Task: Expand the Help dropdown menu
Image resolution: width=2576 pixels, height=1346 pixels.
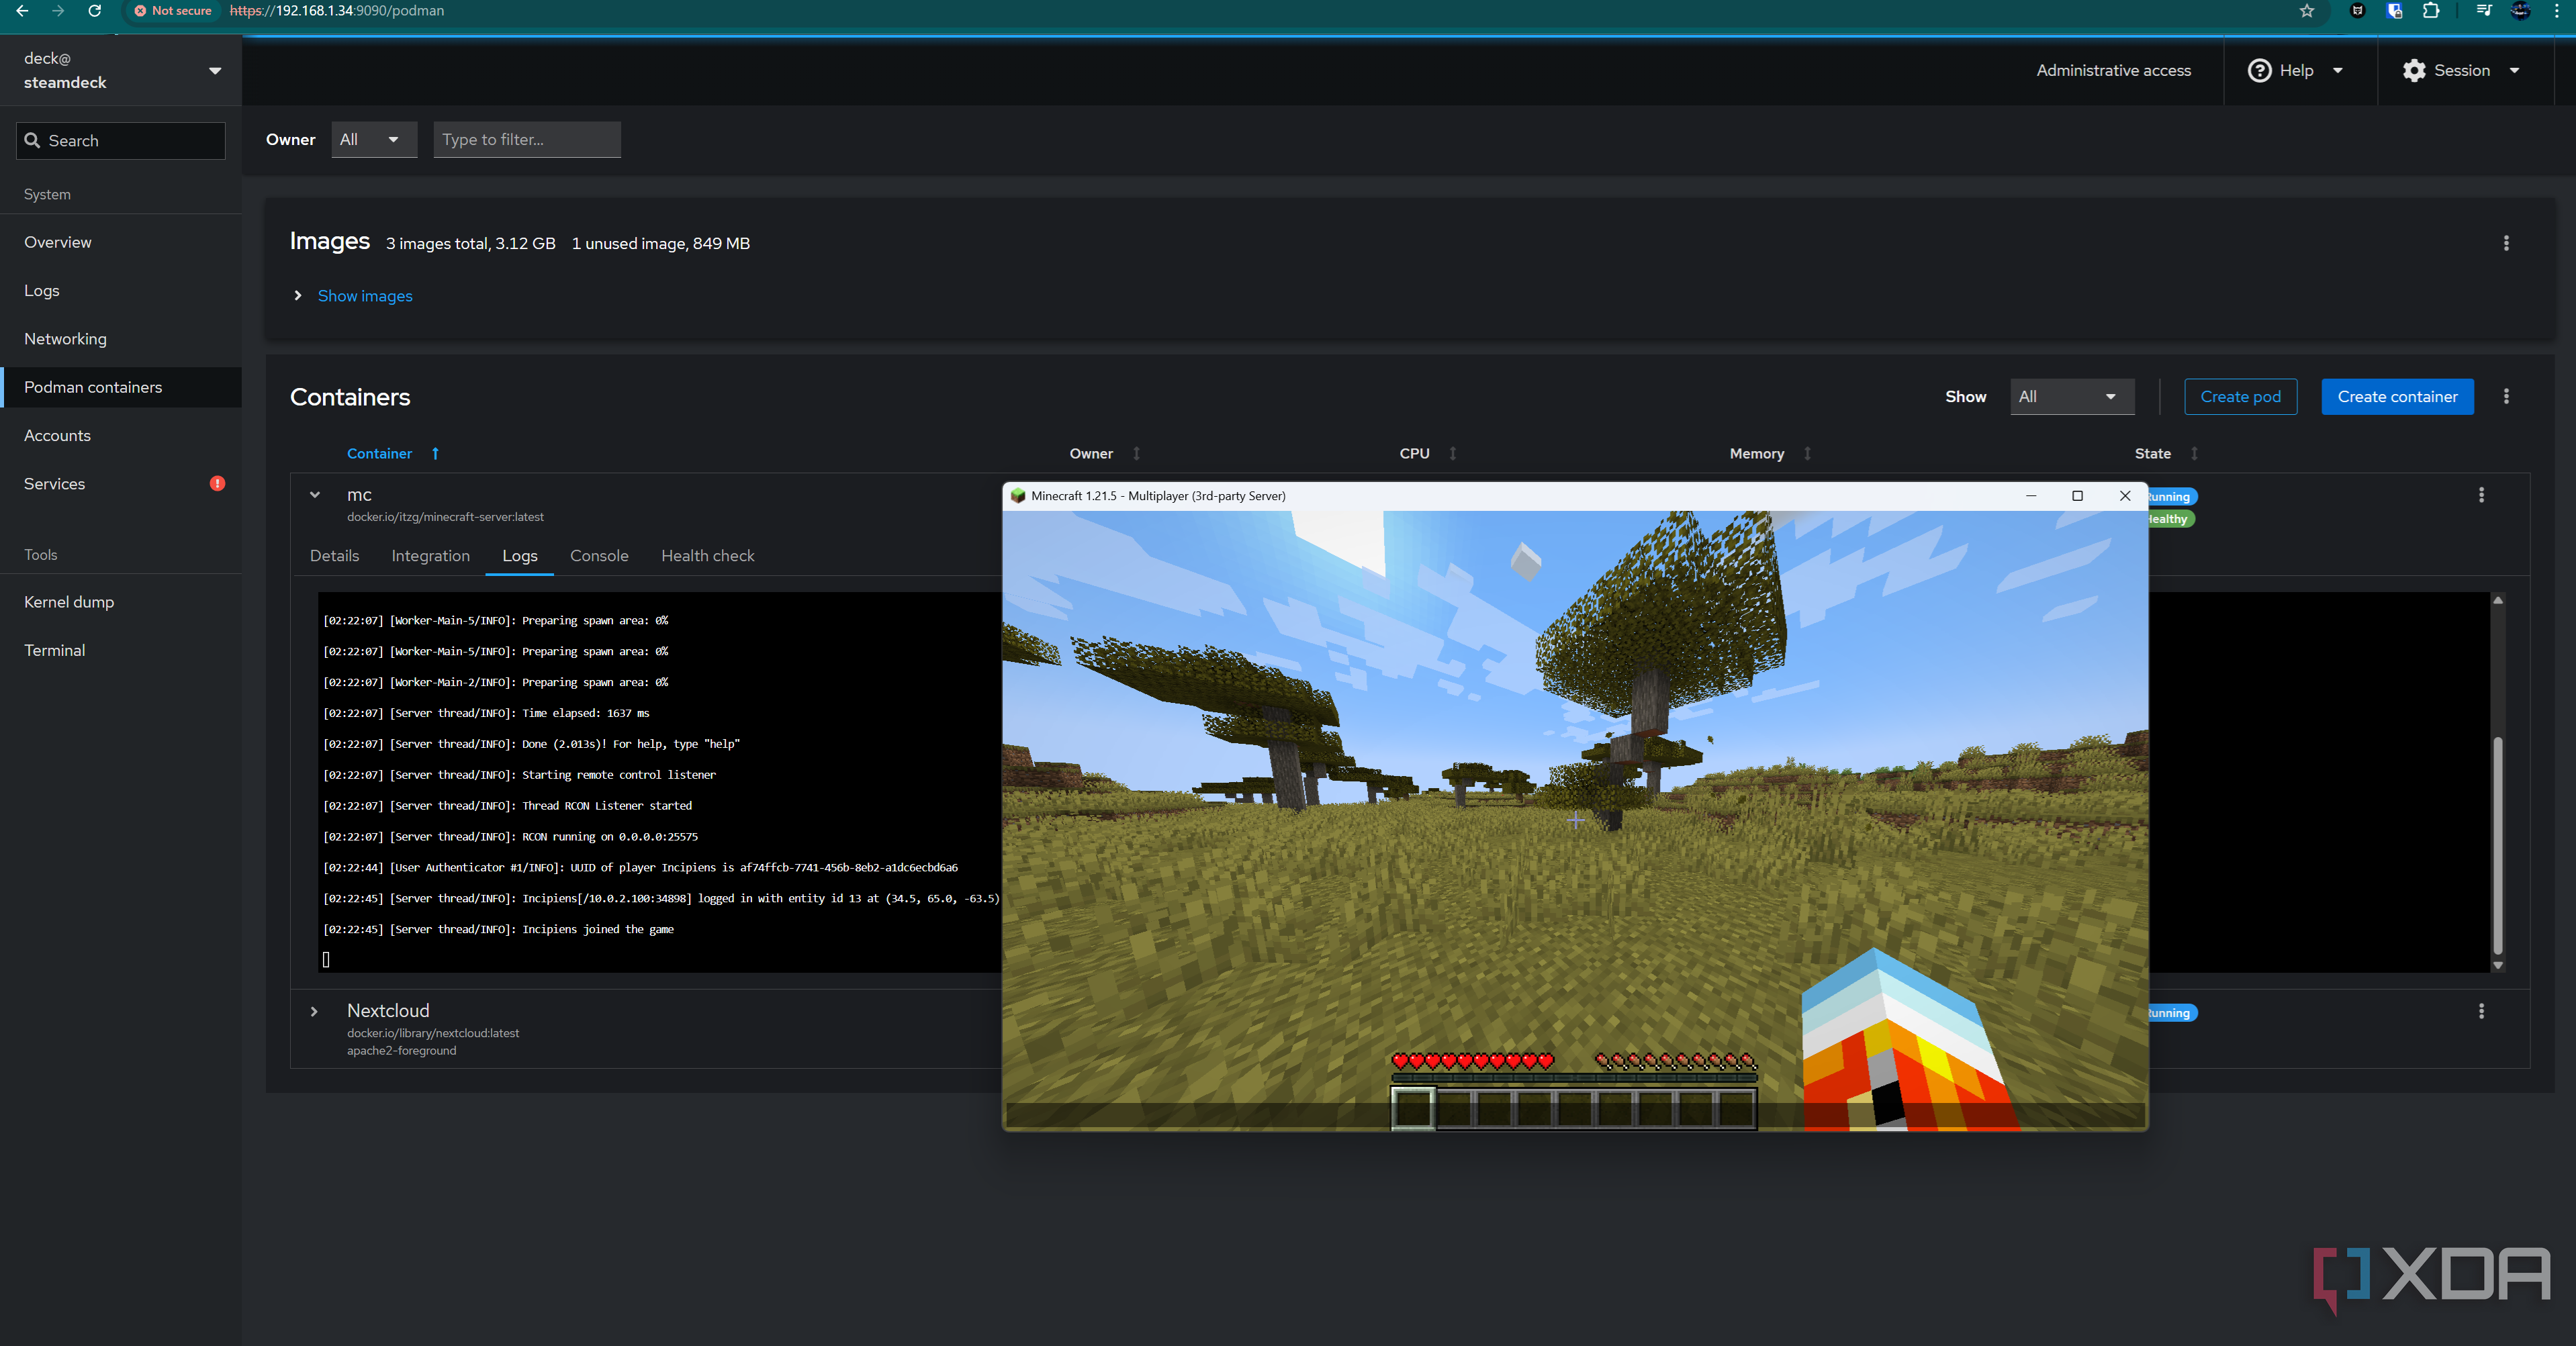Action: point(2338,70)
